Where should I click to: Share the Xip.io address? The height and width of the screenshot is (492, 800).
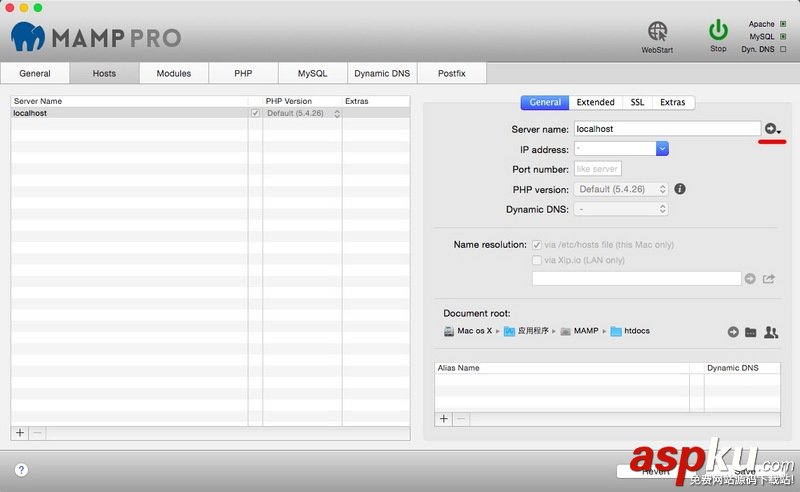coord(768,279)
